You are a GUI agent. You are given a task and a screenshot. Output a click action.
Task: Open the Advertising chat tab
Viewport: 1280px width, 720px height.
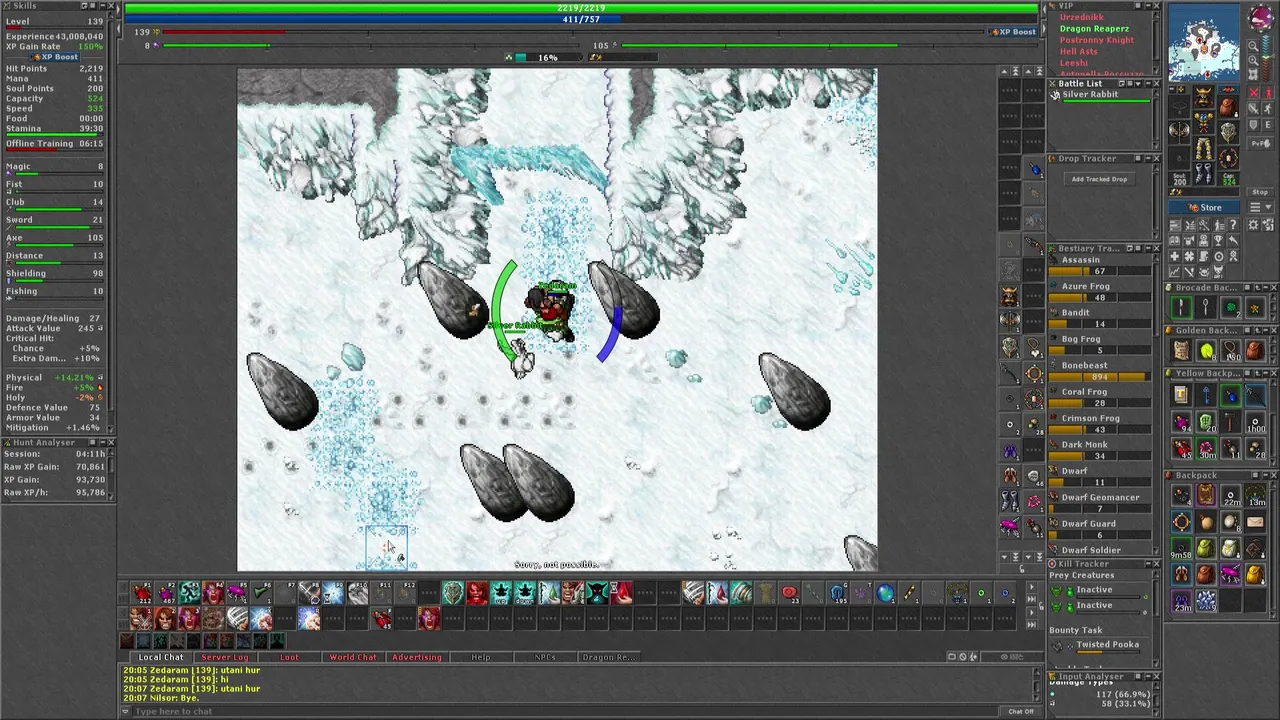(416, 657)
